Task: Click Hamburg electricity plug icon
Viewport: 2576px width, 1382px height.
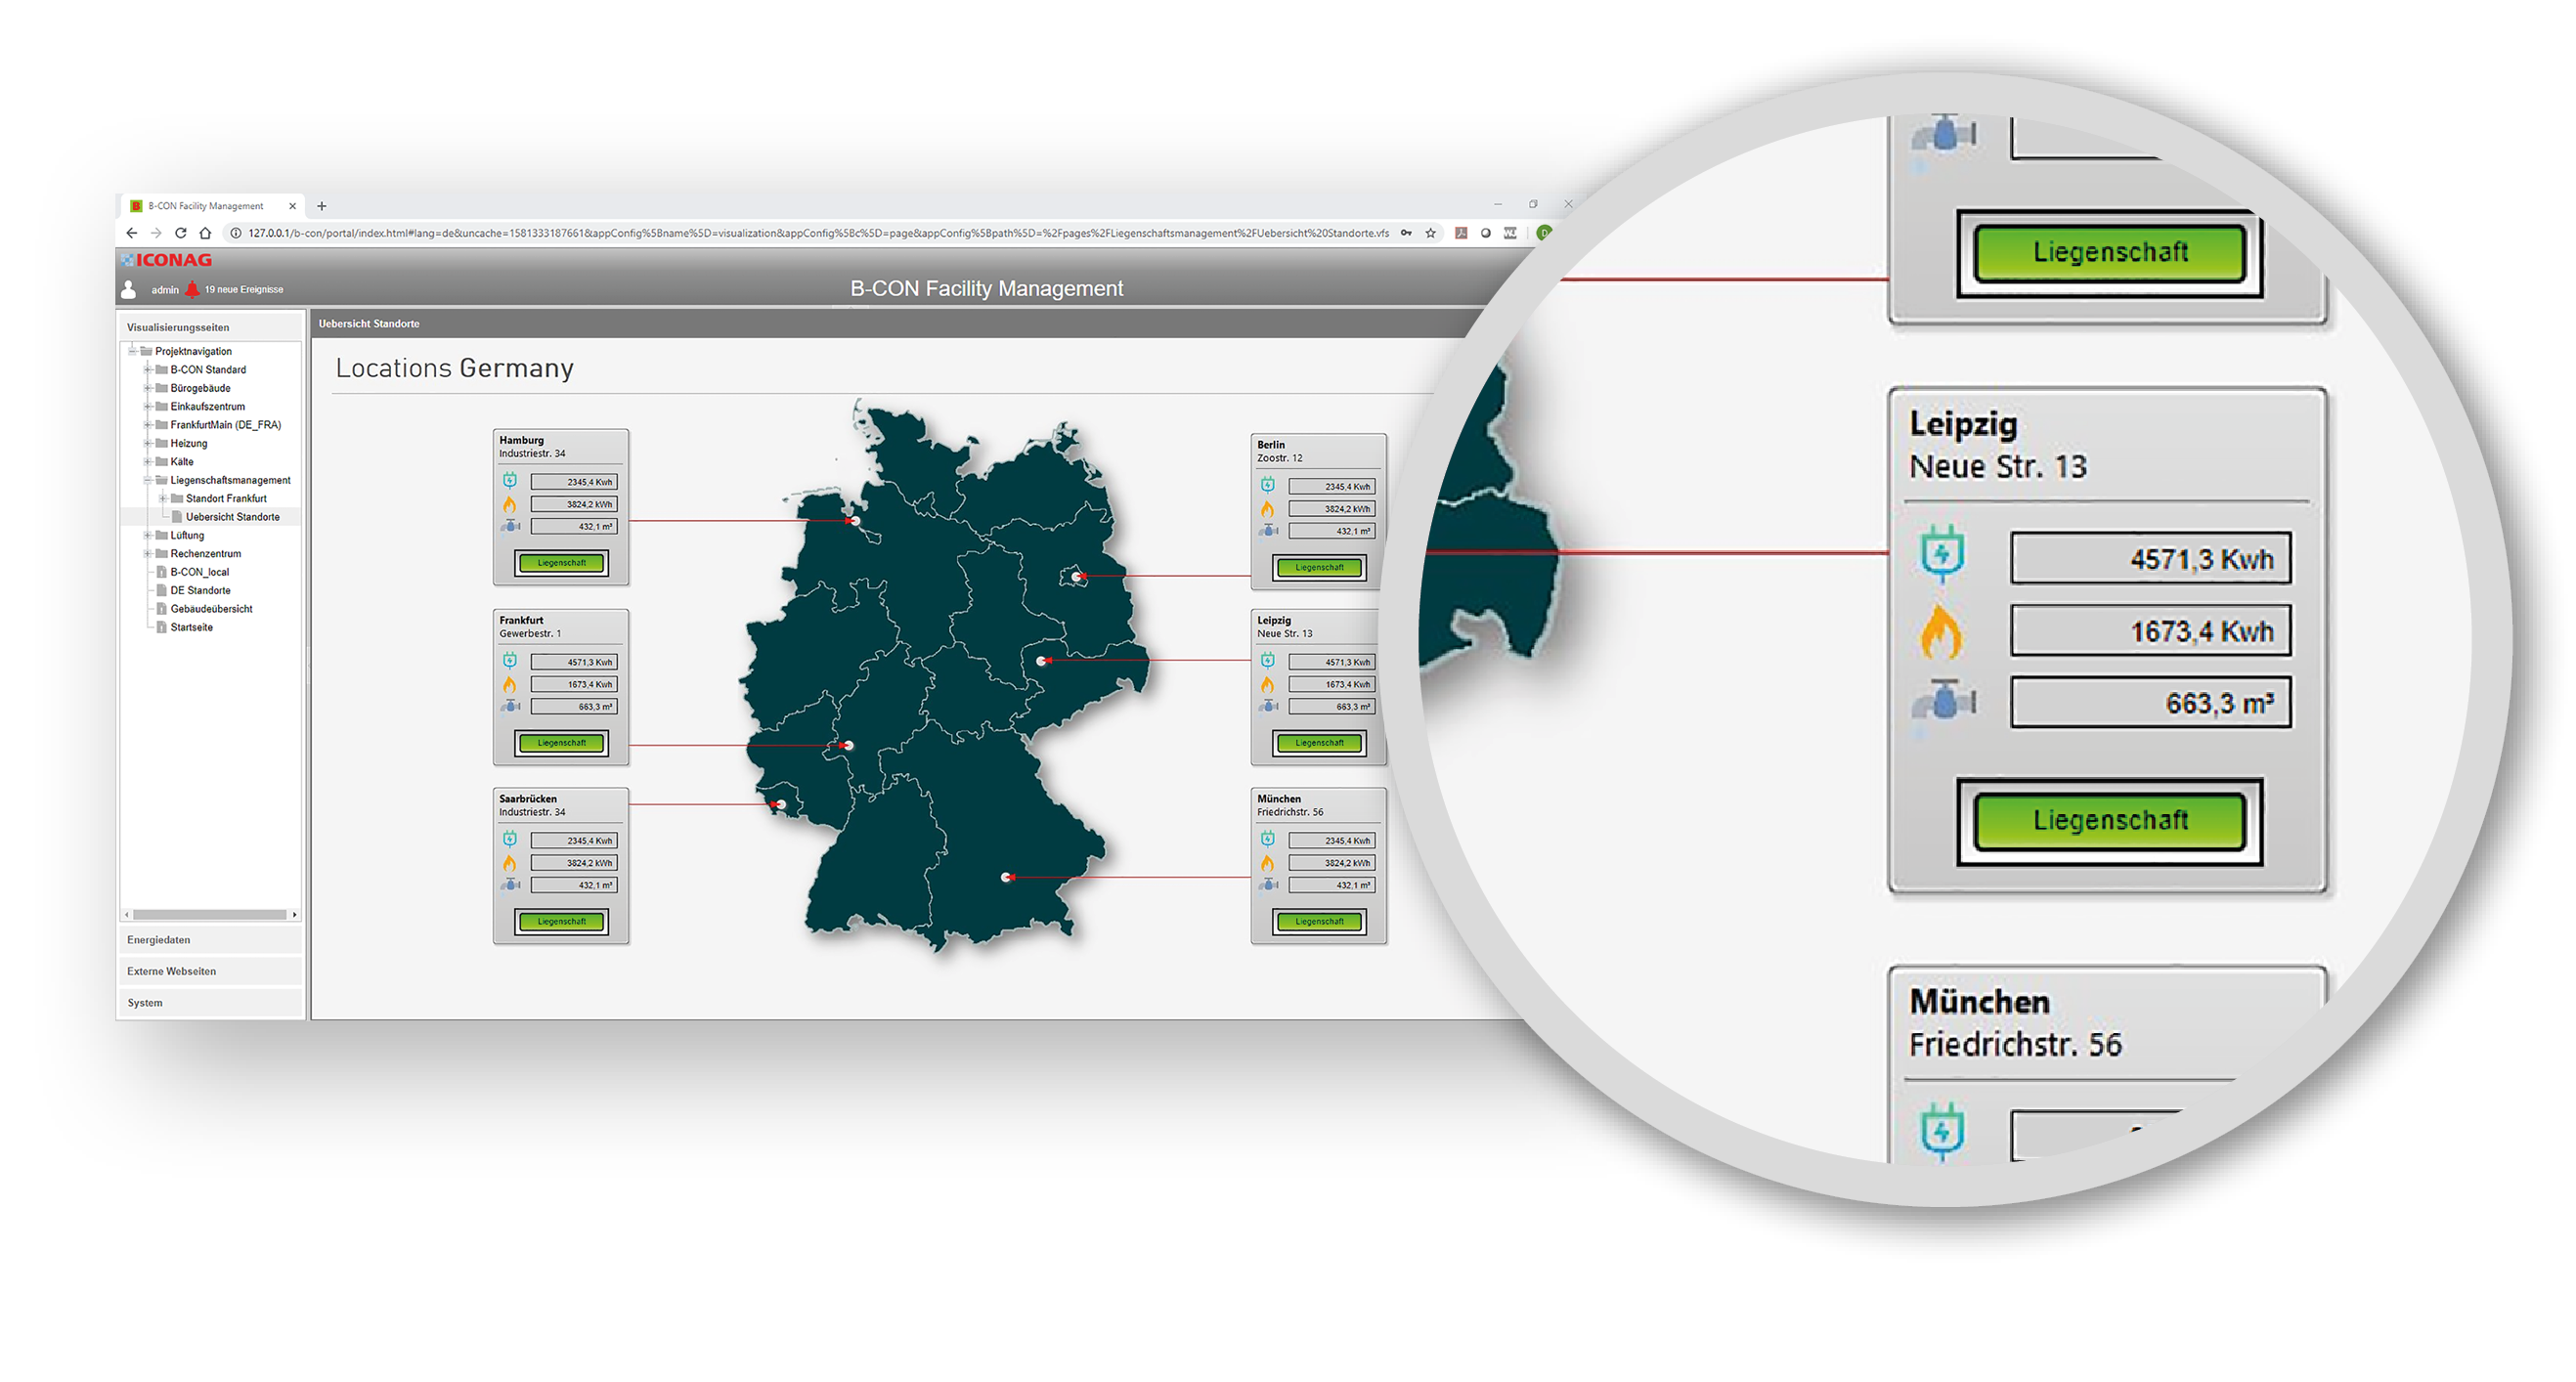Action: coord(510,481)
